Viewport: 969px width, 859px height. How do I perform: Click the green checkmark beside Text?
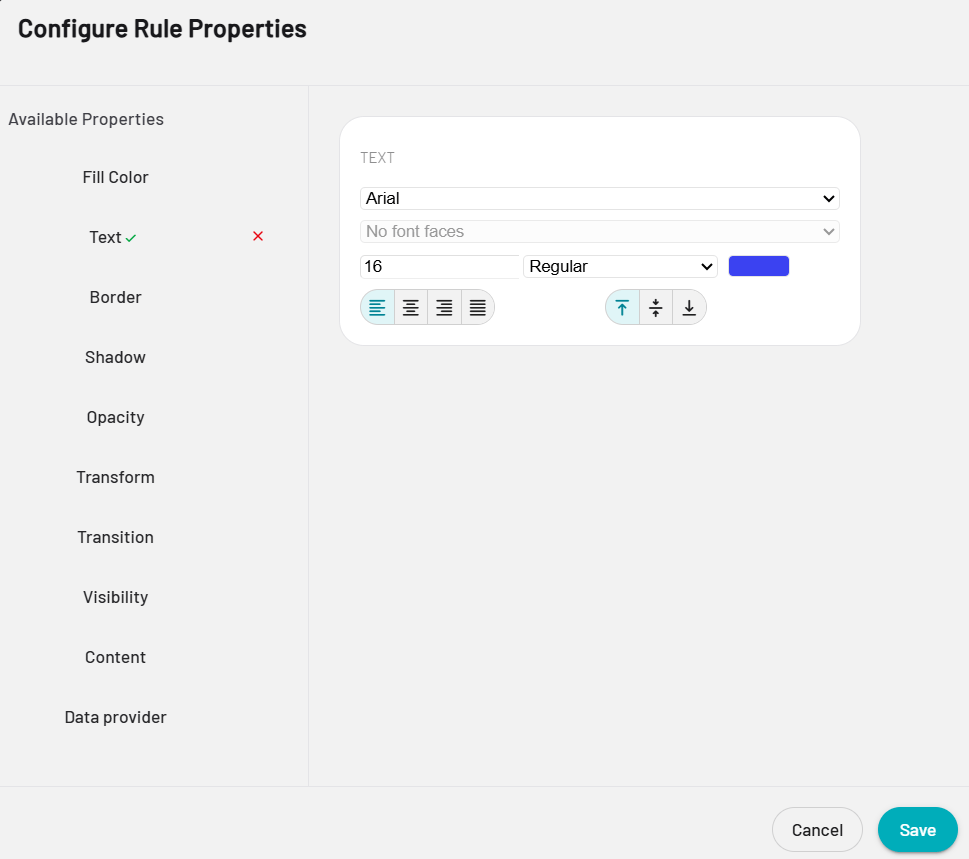[130, 238]
